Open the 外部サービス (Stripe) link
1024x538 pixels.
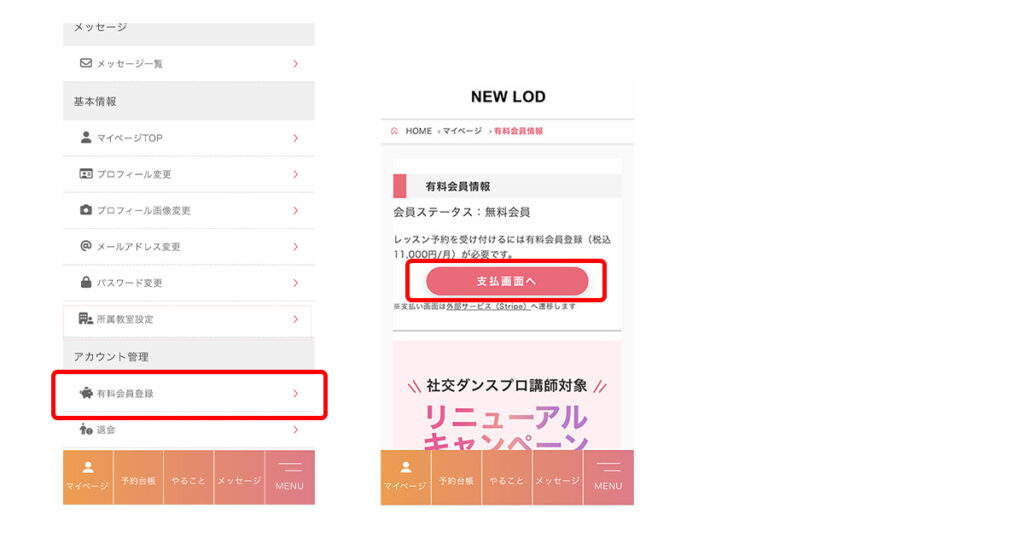[487, 306]
